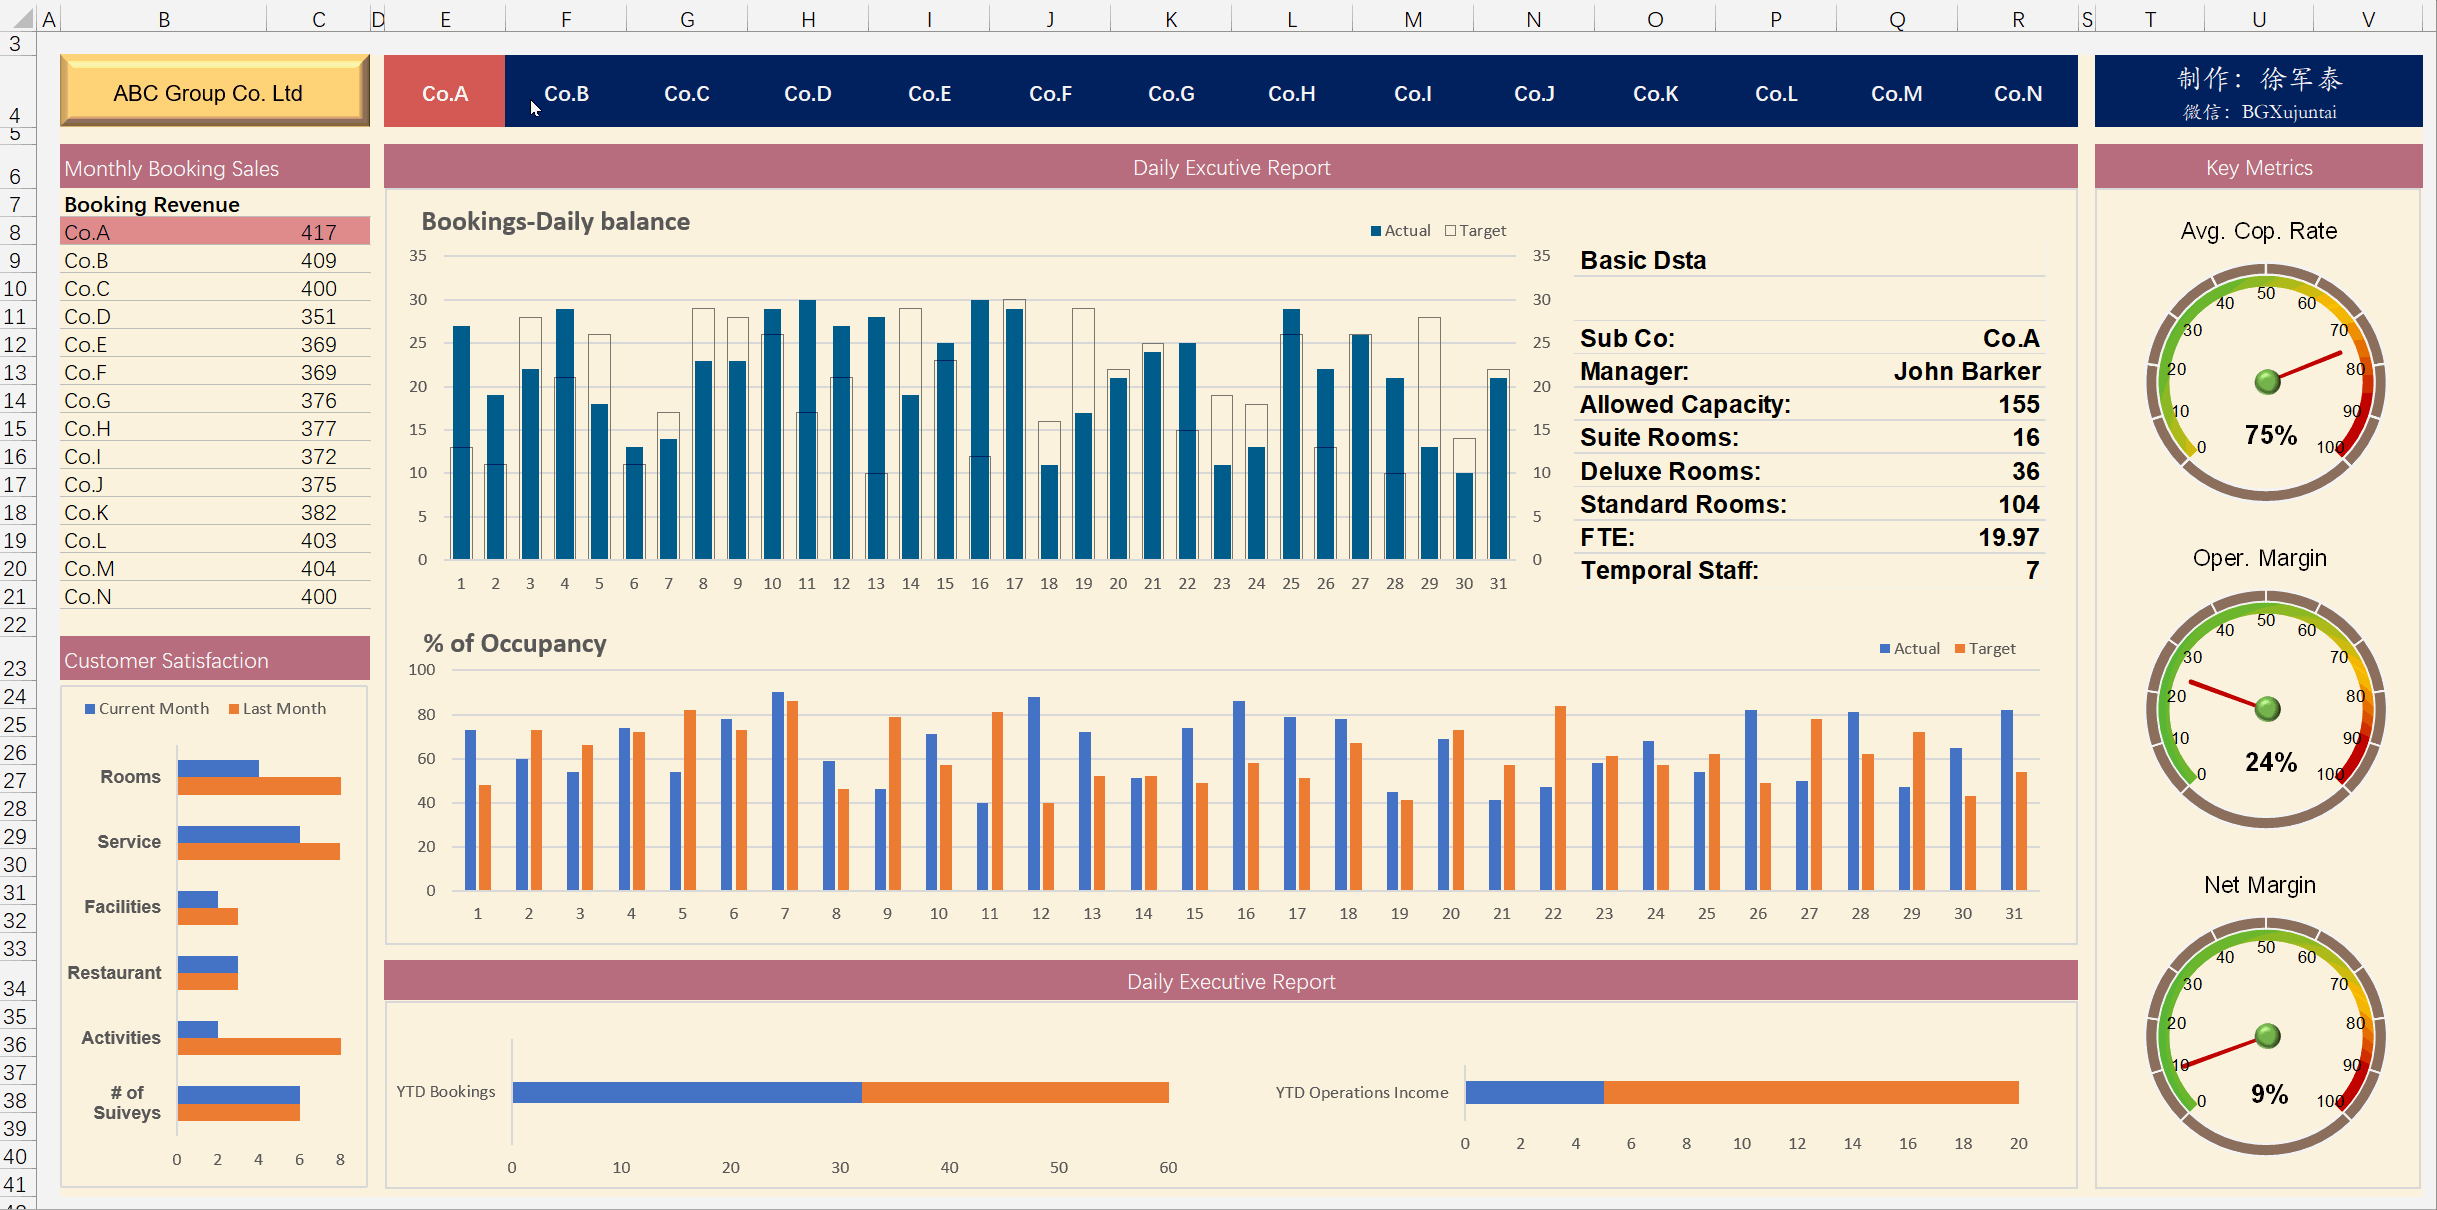
Task: Switch to the Co.N company tab
Action: (x=2018, y=93)
